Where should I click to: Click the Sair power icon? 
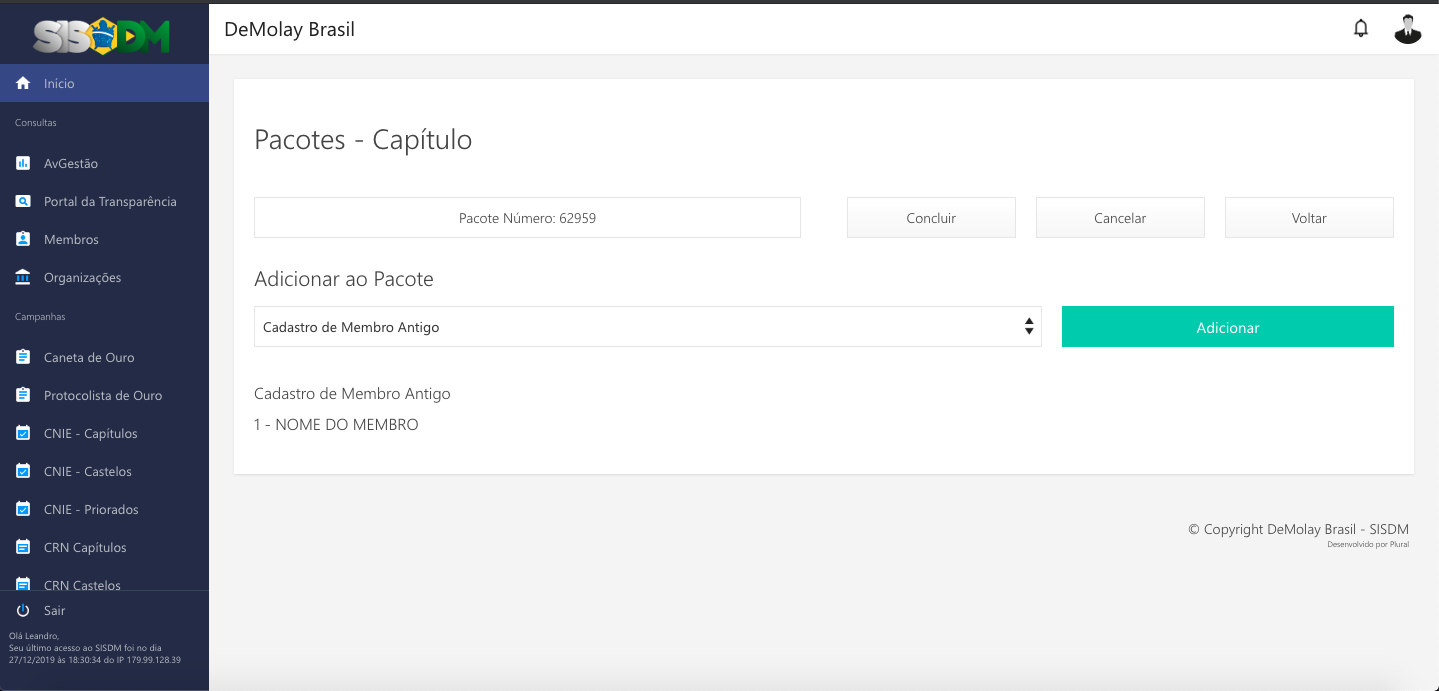click(23, 610)
